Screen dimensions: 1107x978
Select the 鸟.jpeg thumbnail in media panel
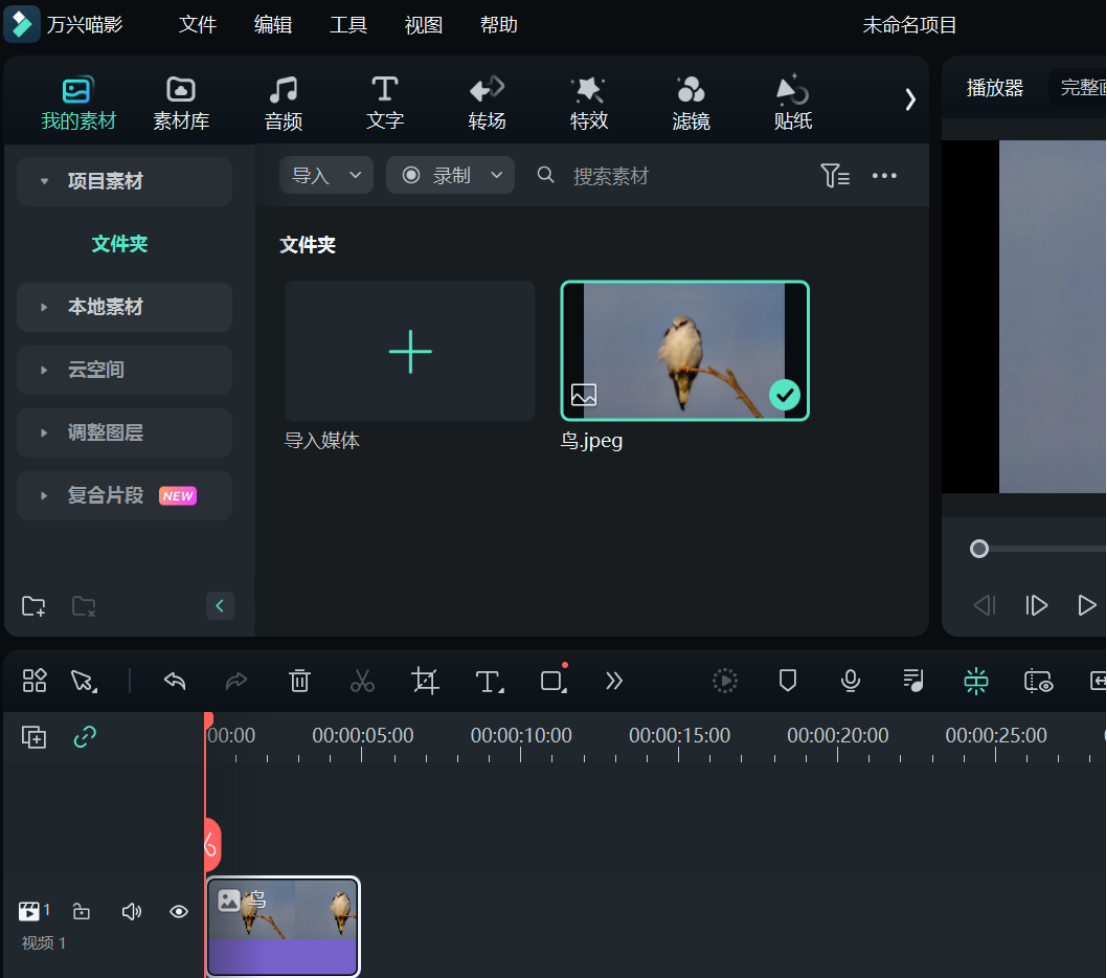684,351
